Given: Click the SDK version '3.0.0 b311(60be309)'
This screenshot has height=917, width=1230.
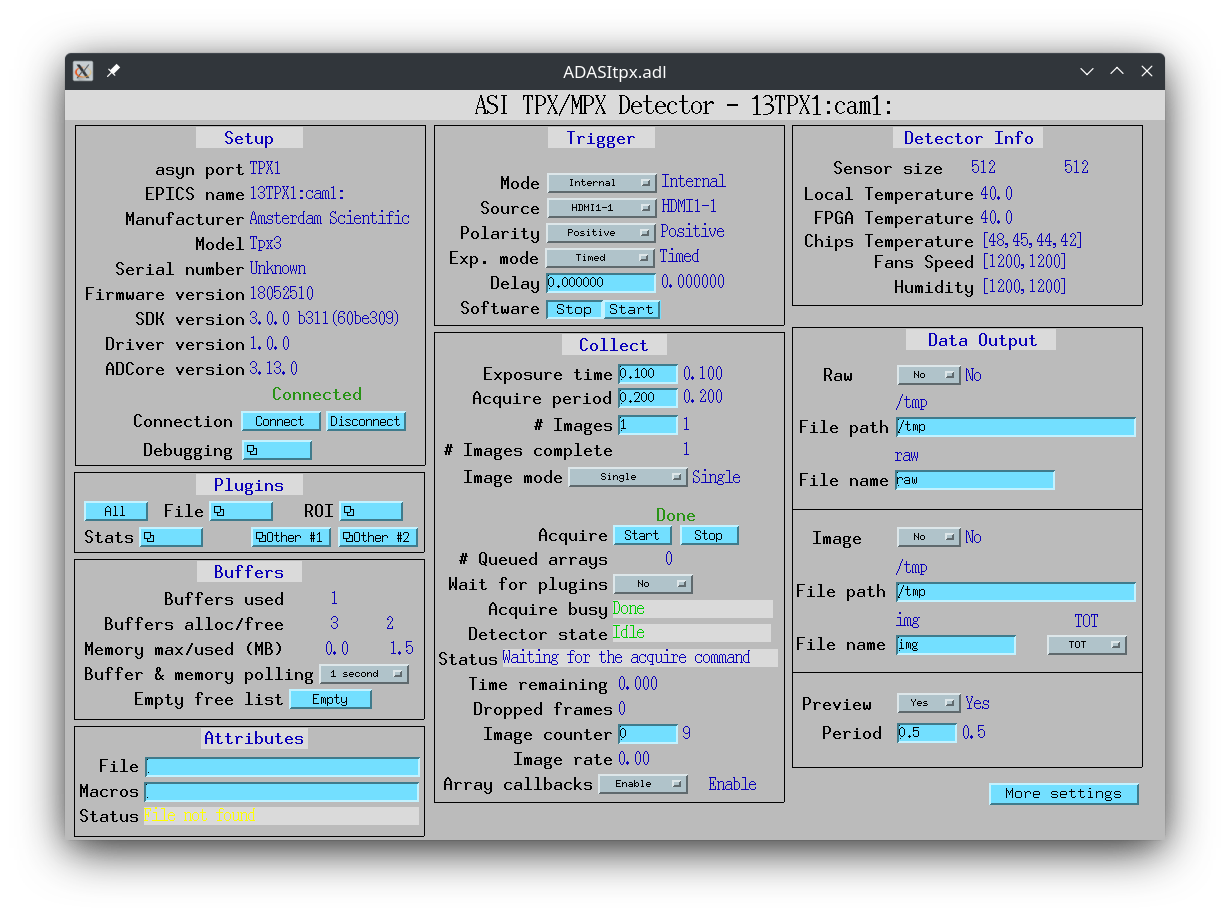Looking at the screenshot, I should tap(324, 319).
